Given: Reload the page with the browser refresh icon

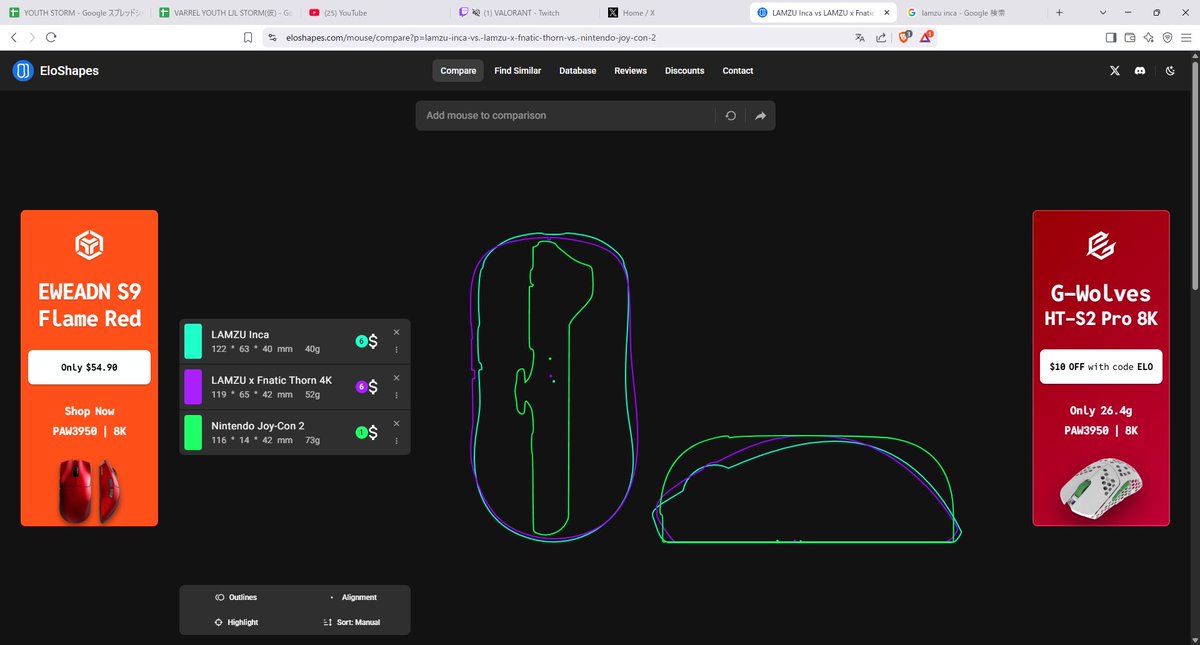Looking at the screenshot, I should coord(51,37).
